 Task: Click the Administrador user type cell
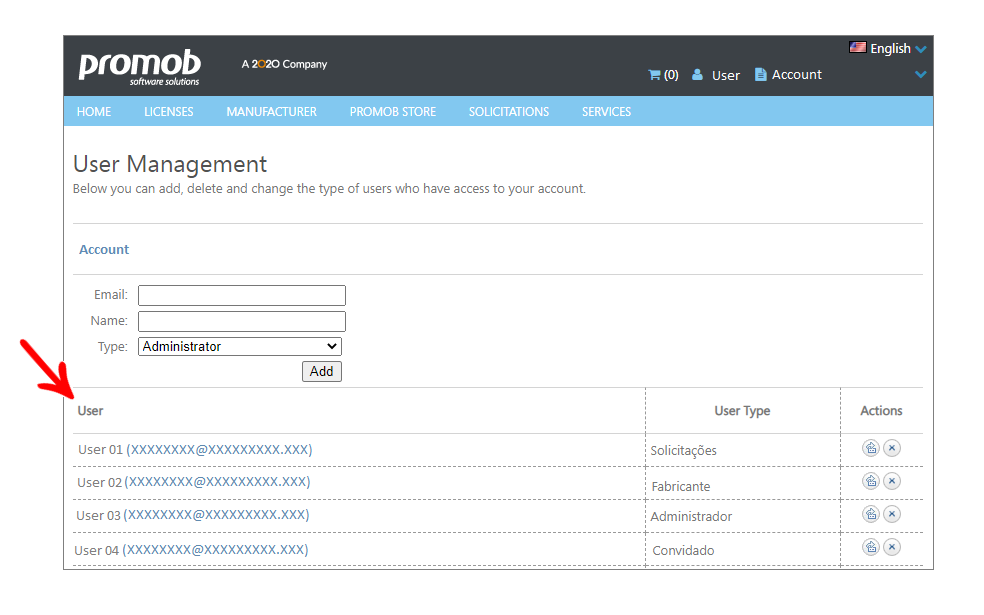tap(691, 516)
